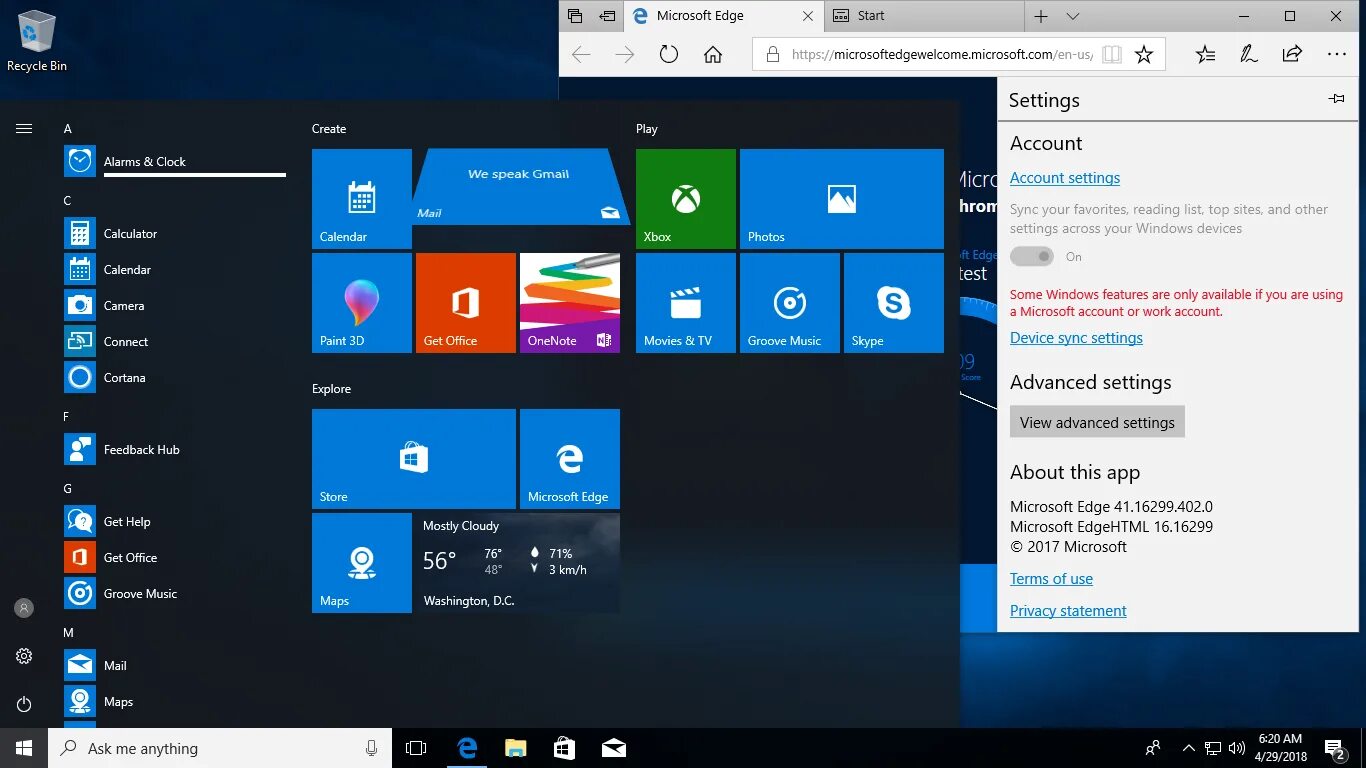Open the Calendar tile

click(x=362, y=199)
